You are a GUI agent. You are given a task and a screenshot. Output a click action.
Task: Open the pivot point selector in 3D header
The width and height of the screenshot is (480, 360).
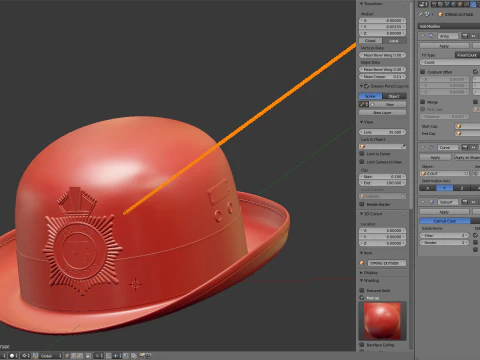pos(26,356)
